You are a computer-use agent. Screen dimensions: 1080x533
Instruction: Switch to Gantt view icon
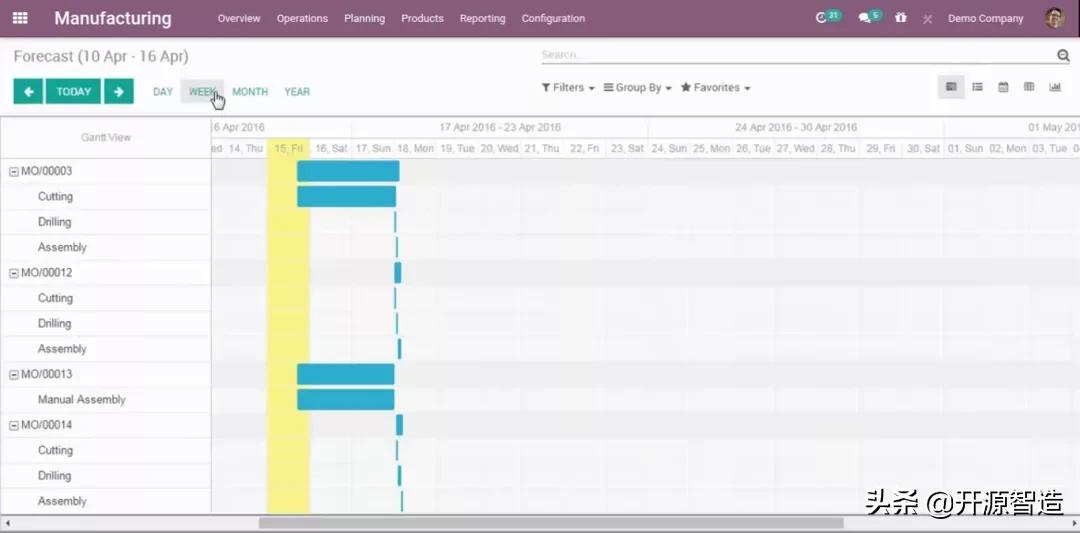point(951,87)
